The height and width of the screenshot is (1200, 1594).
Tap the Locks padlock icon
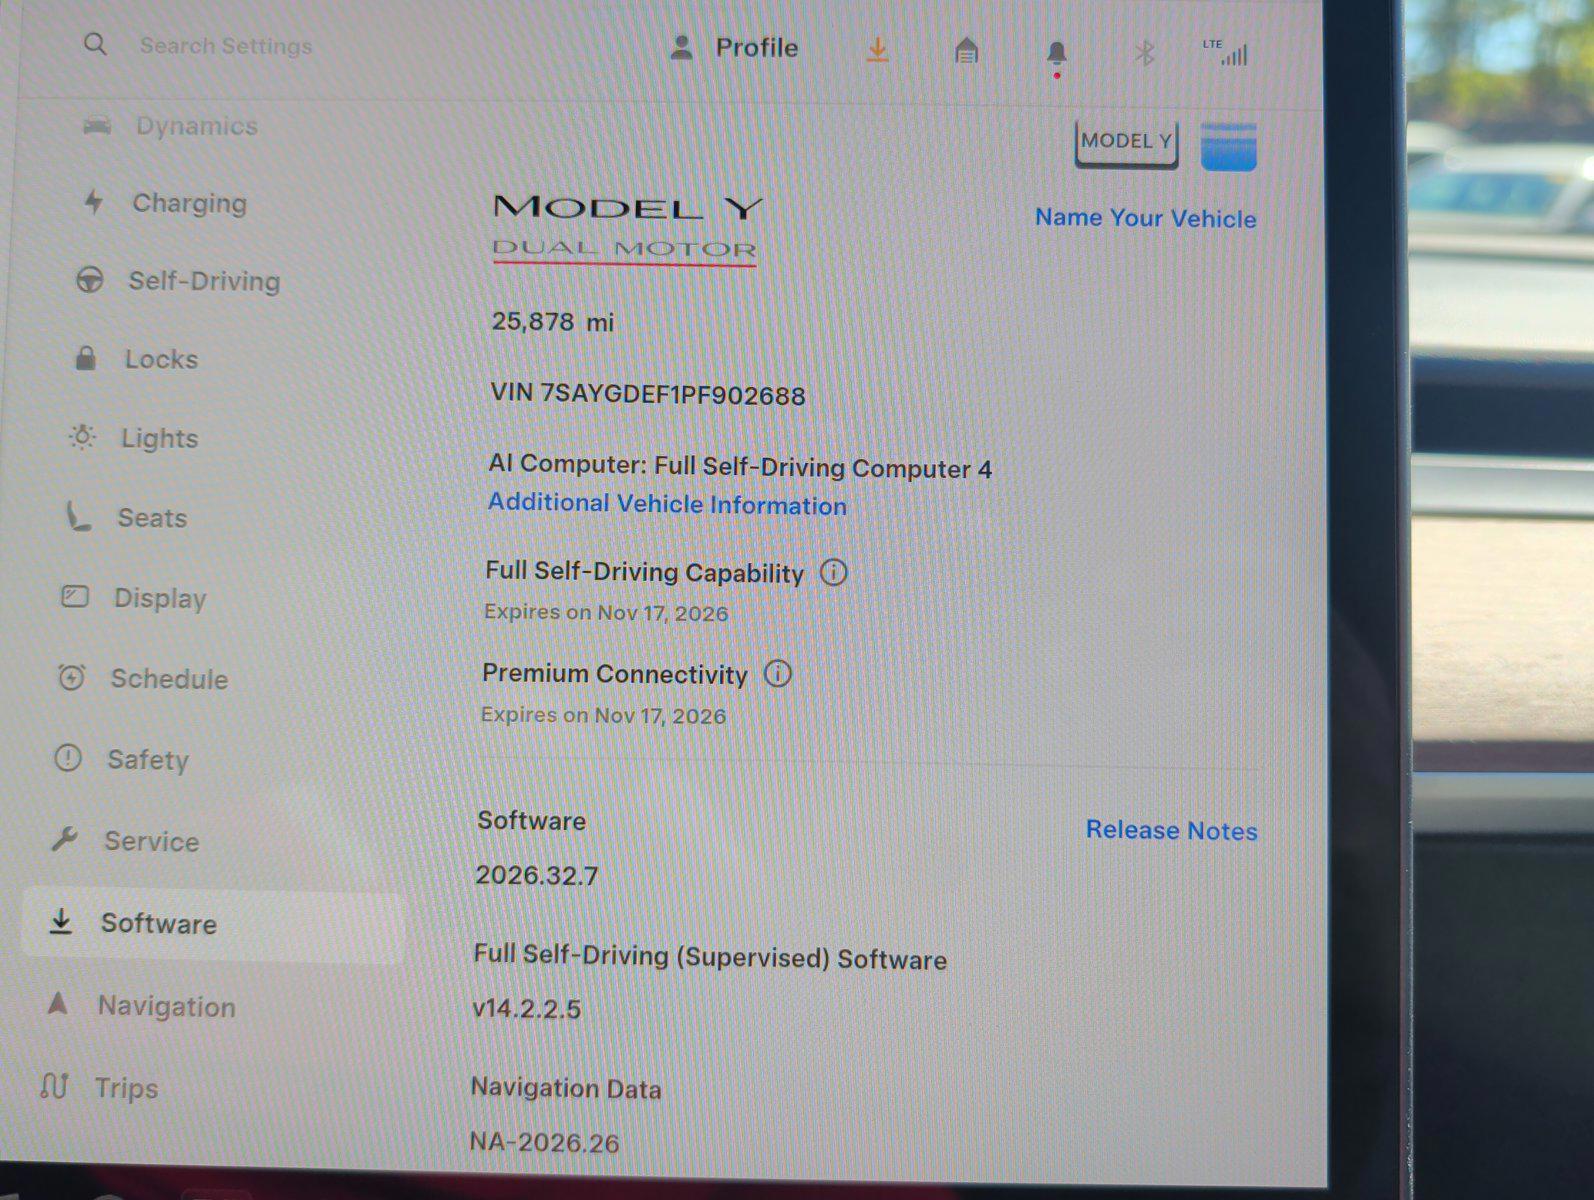click(x=86, y=357)
